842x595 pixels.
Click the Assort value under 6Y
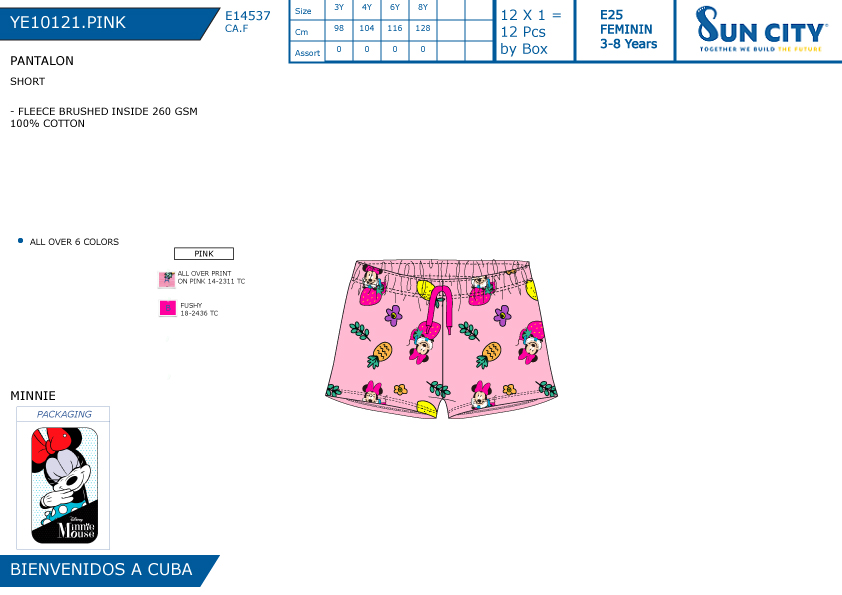(x=395, y=49)
